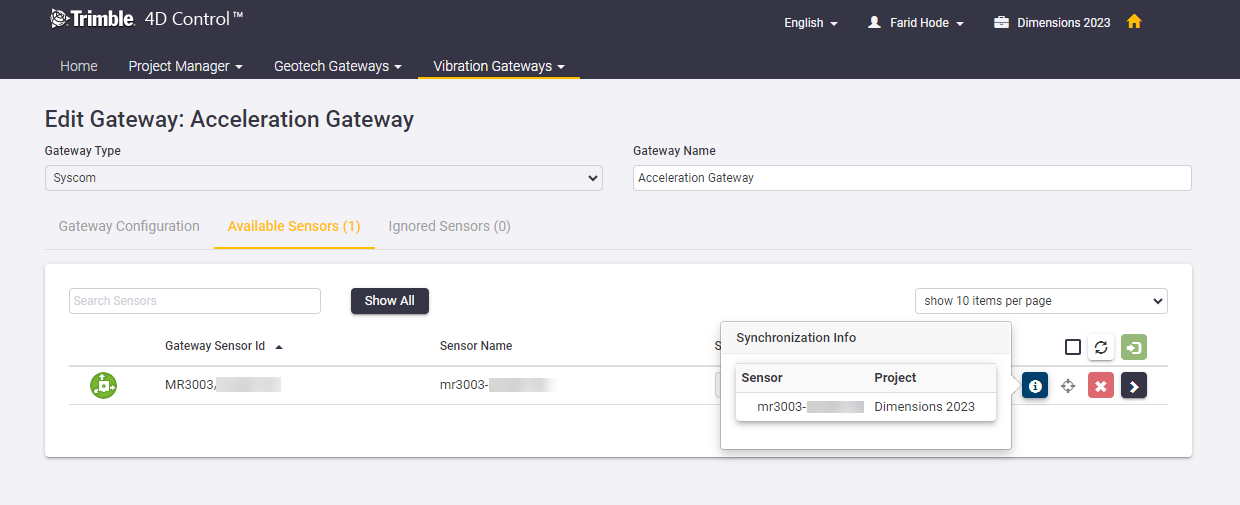Click the green import sensors icon button
The image size is (1240, 505).
tap(1134, 347)
